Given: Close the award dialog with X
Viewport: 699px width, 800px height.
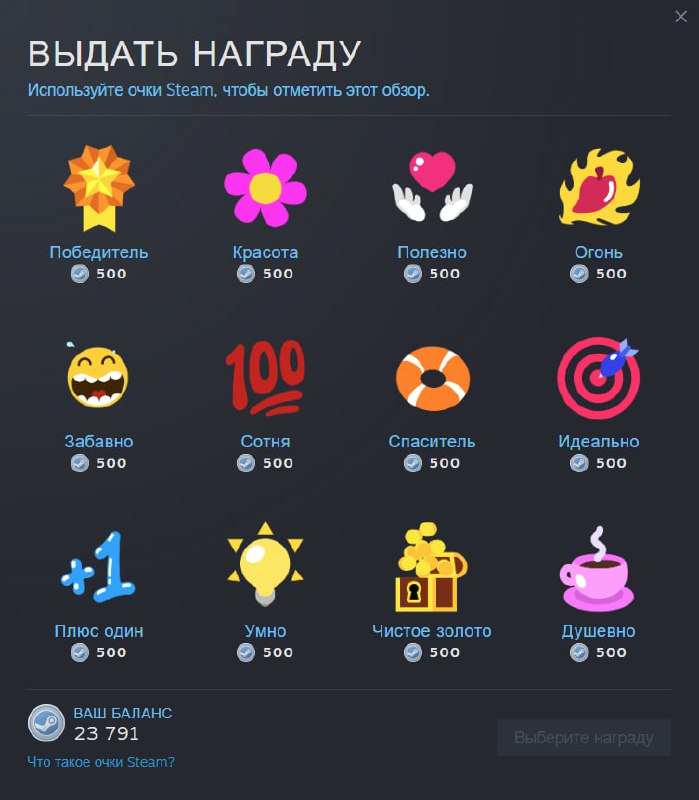Looking at the screenshot, I should 681,17.
